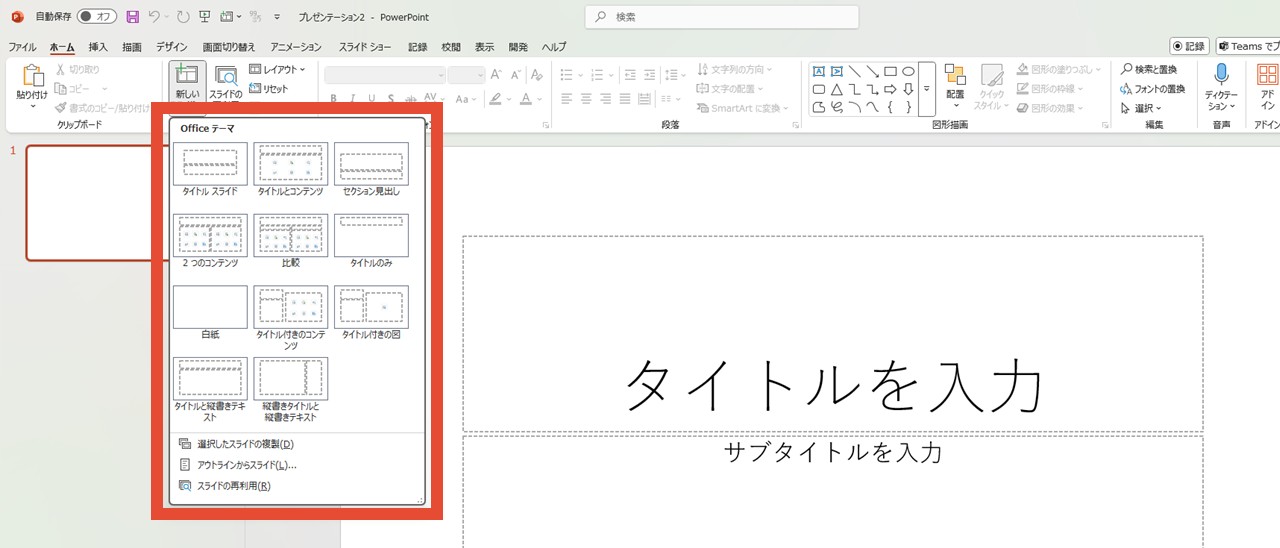The width and height of the screenshot is (1280, 548).
Task: Choose the タイトルとコンテンツ layout
Action: [x=290, y=169]
